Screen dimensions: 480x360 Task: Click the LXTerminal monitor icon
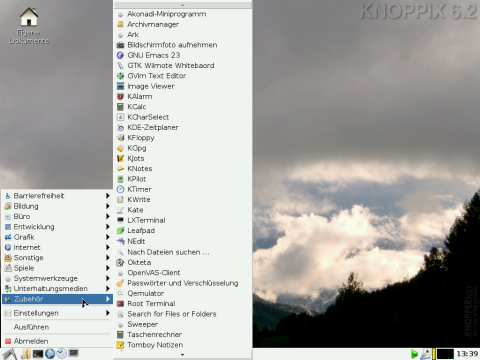(x=120, y=220)
